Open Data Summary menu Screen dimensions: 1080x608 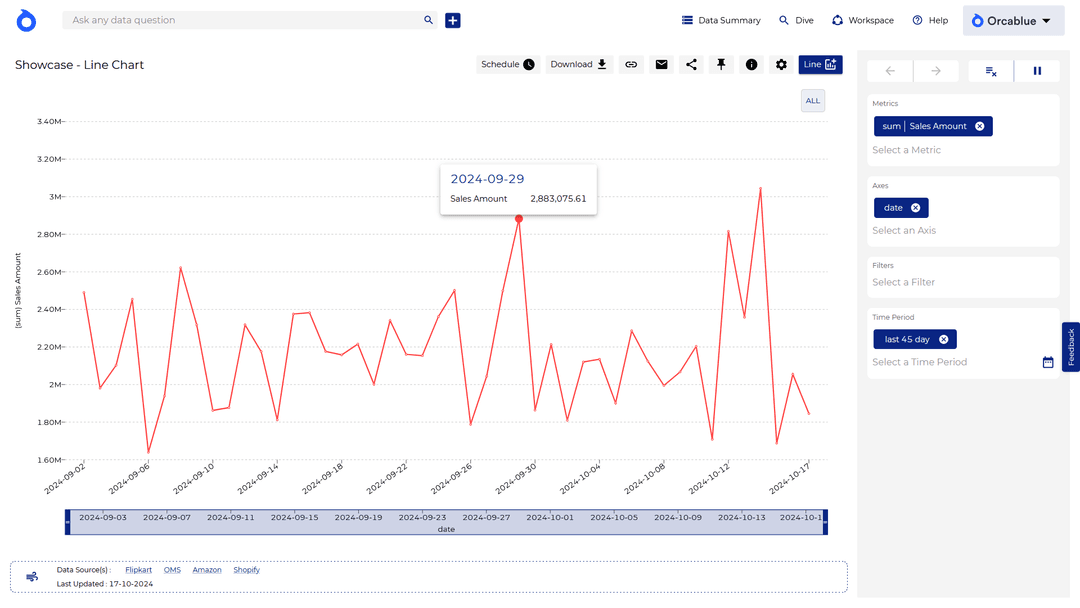click(x=721, y=20)
